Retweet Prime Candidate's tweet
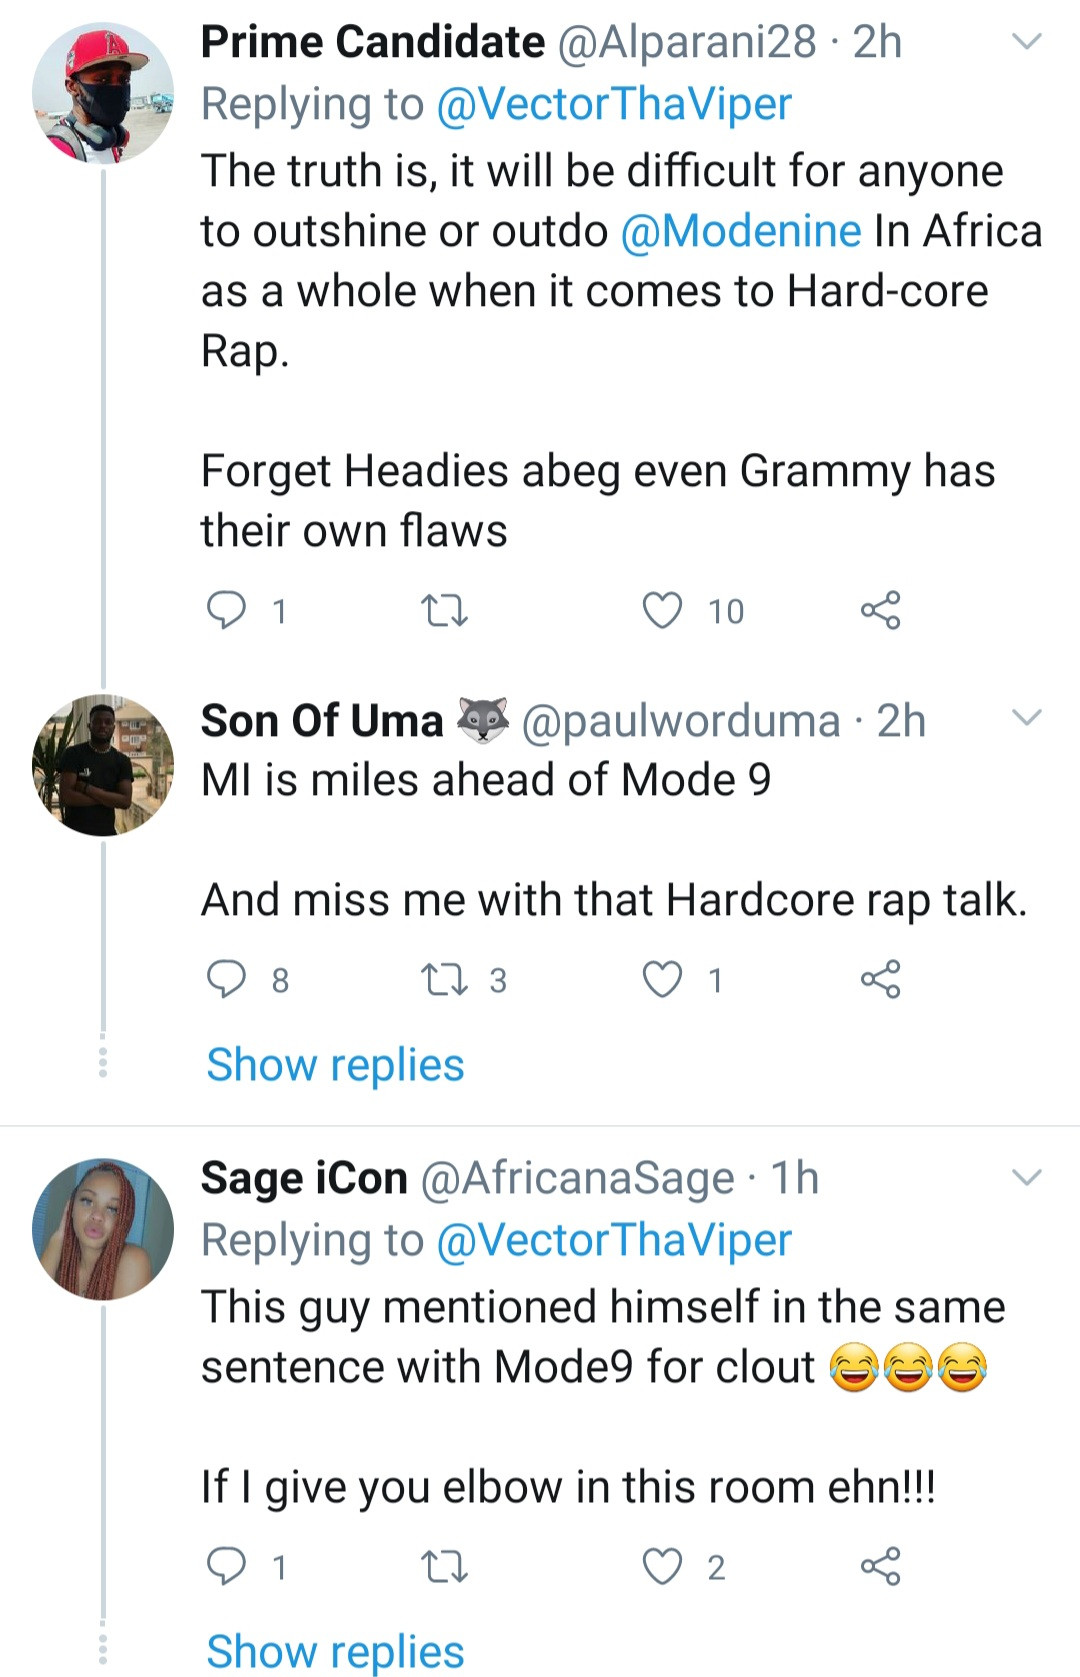1080x1677 pixels. click(x=444, y=610)
